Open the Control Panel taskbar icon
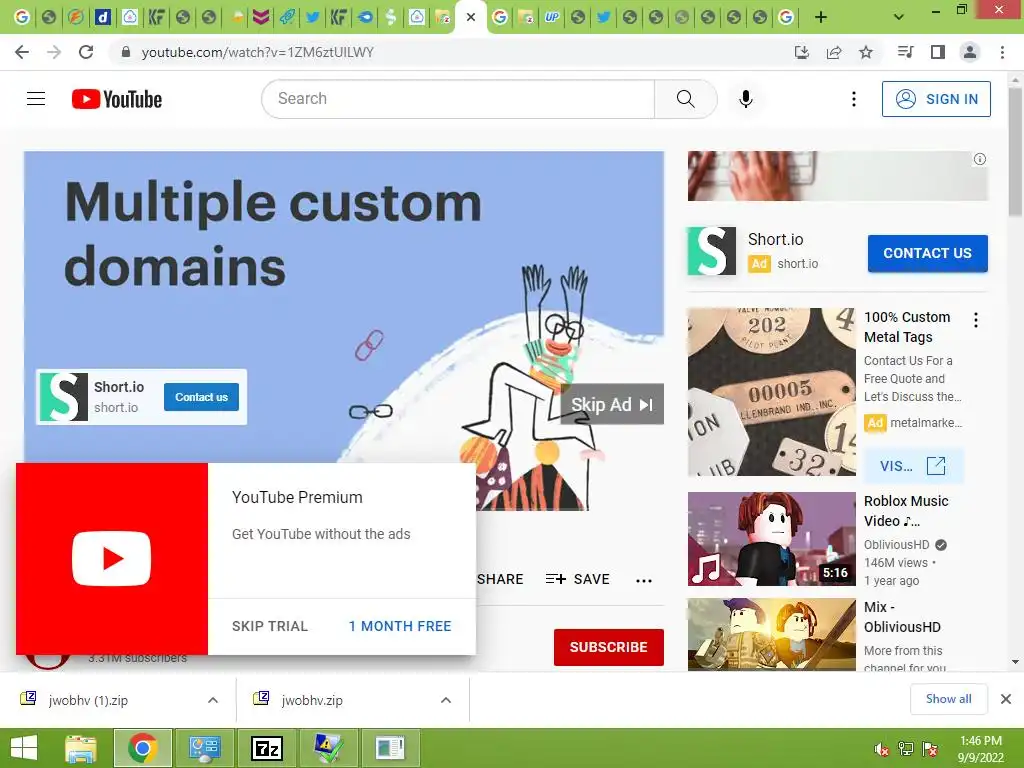This screenshot has height=768, width=1024. (204, 748)
